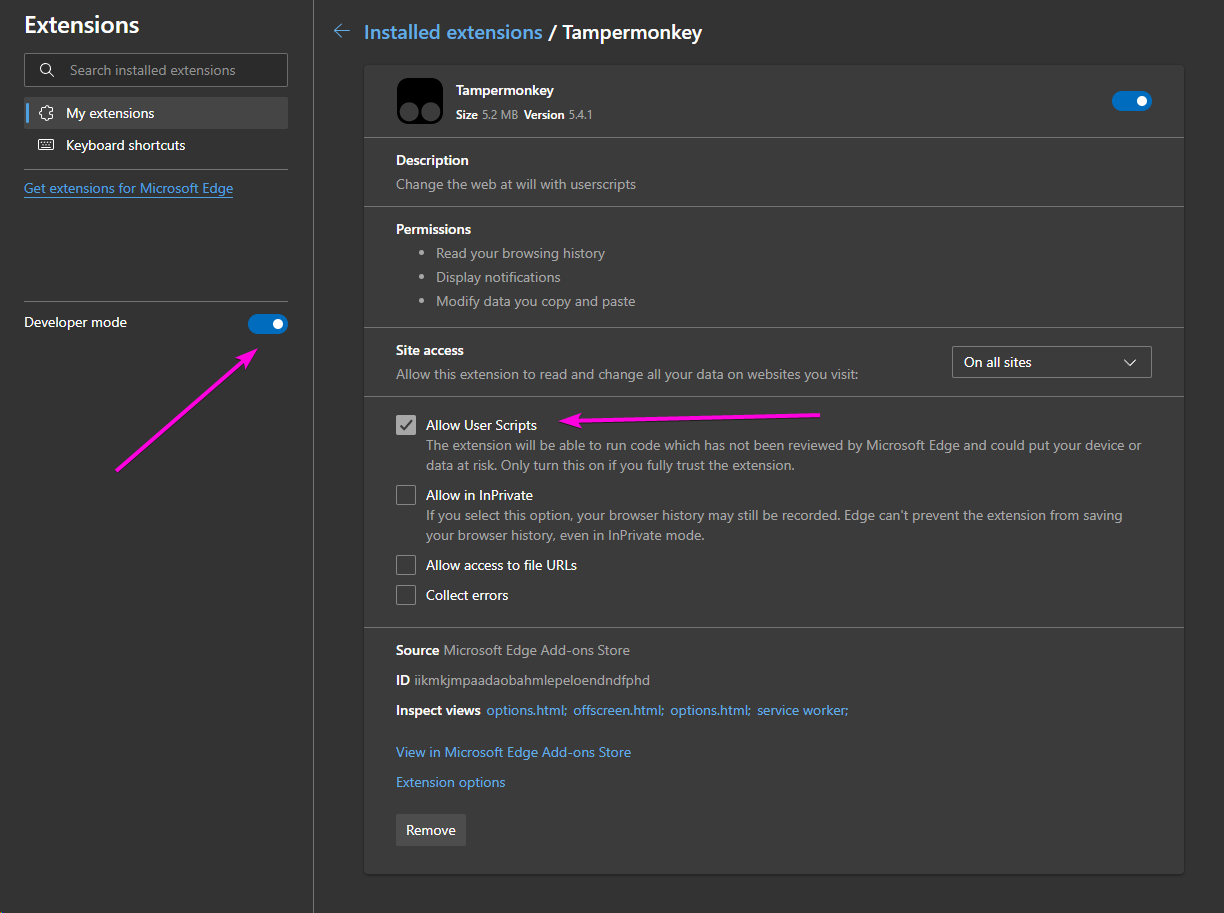This screenshot has width=1224, height=913.
Task: Inspect the first options.html view
Action: [x=527, y=710]
